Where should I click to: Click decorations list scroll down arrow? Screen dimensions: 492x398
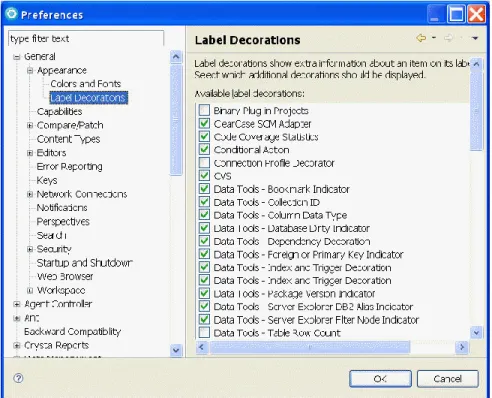pyautogui.click(x=476, y=332)
